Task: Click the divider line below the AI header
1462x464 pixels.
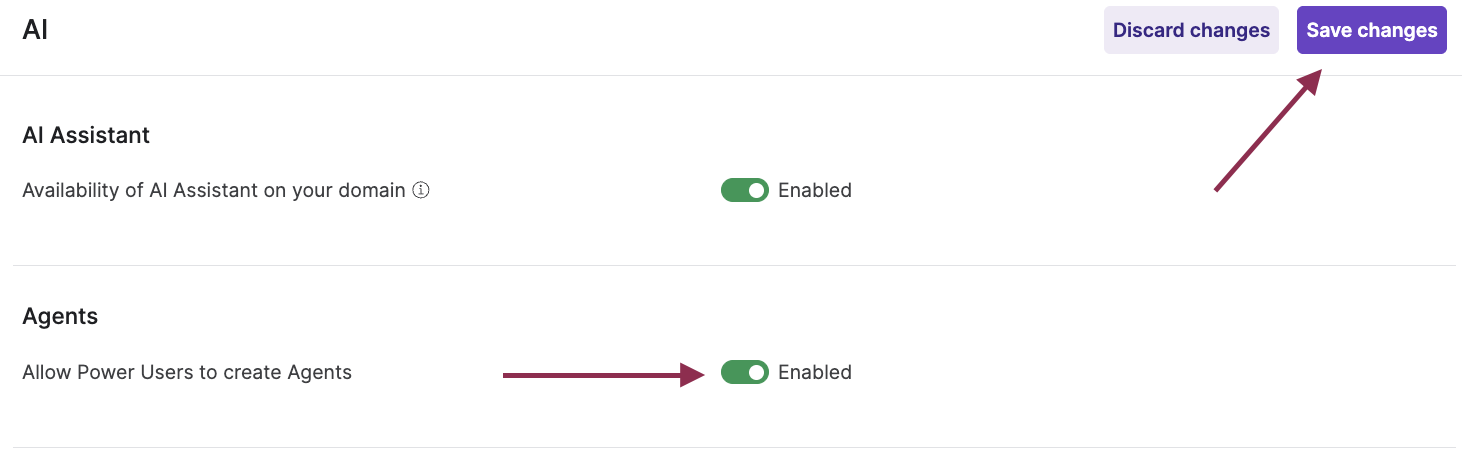Action: click(x=731, y=75)
